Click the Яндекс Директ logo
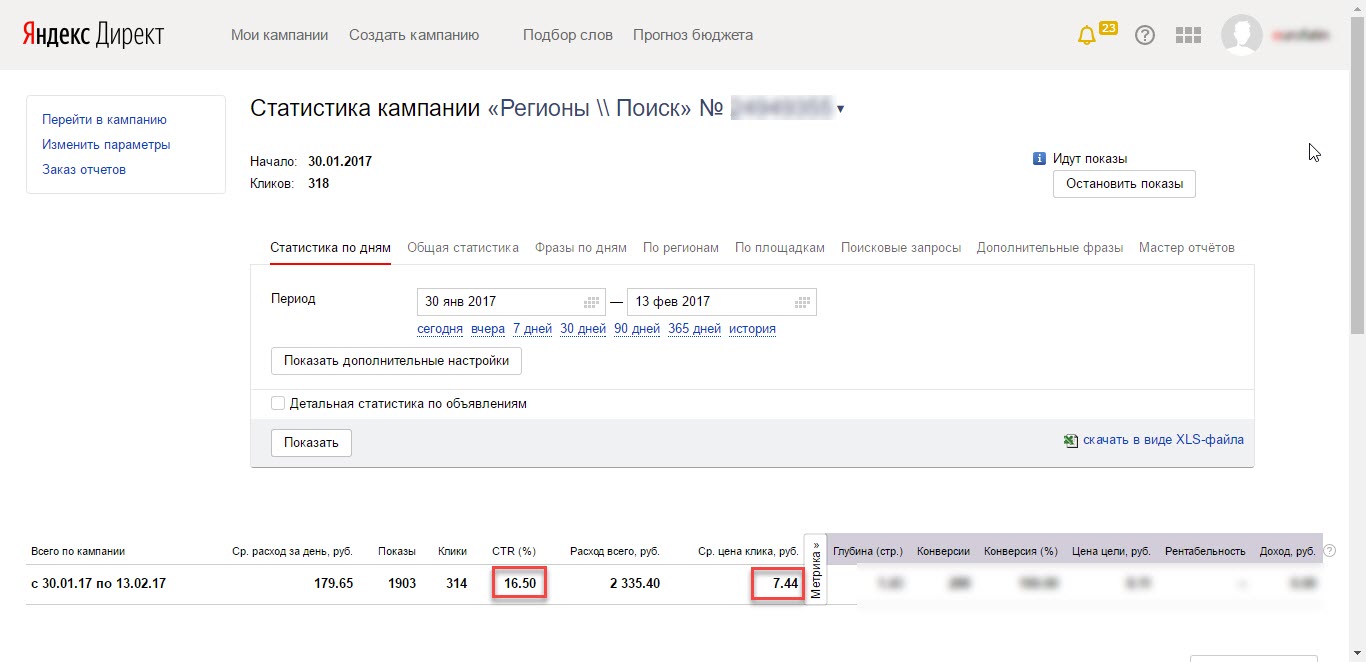The image size is (1366, 662). 93,35
